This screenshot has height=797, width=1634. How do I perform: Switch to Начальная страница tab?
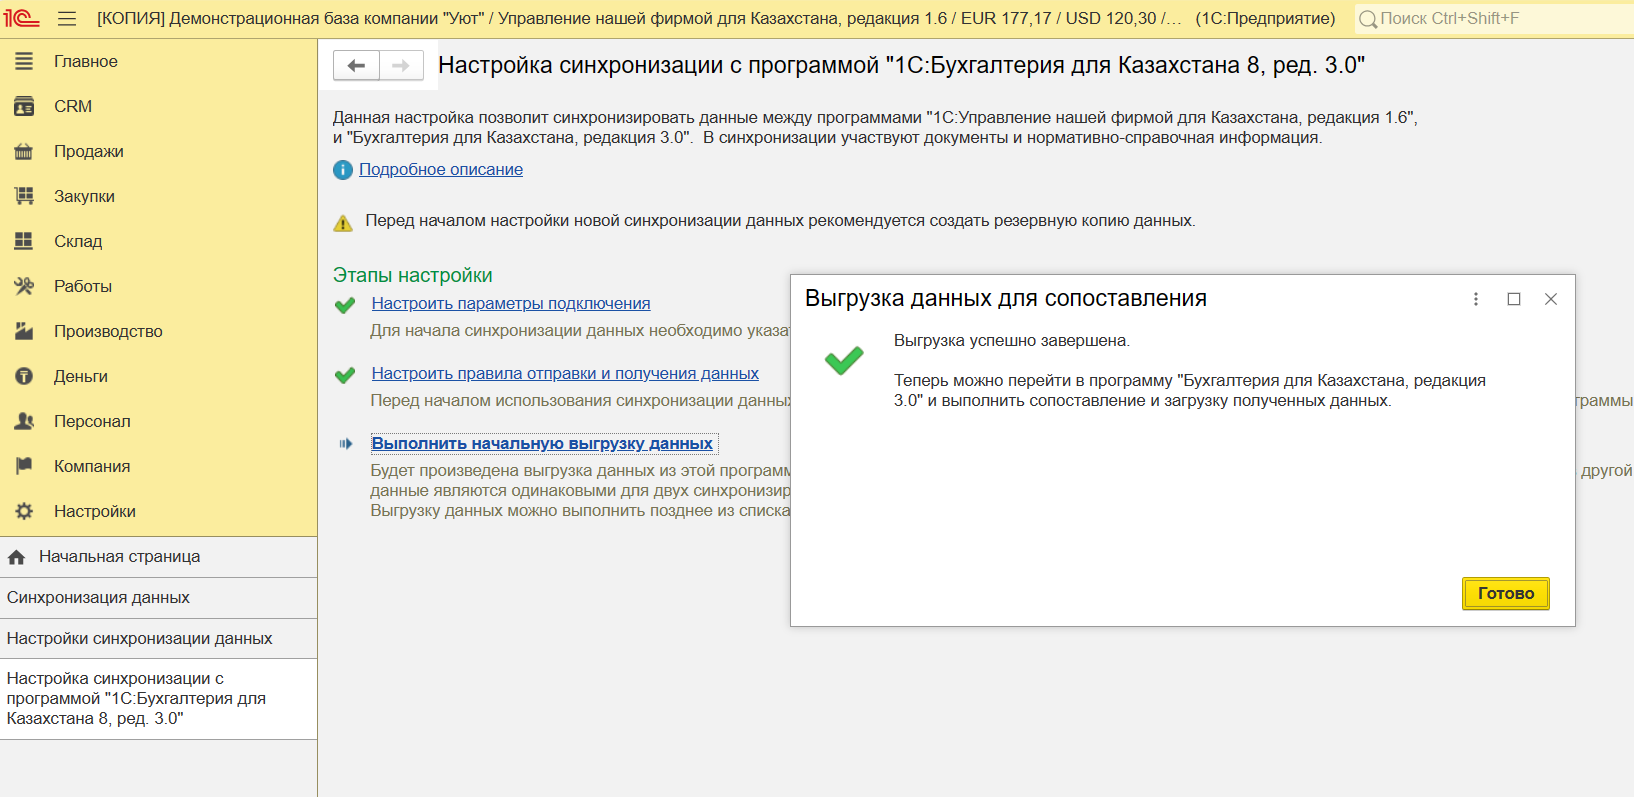pyautogui.click(x=119, y=557)
